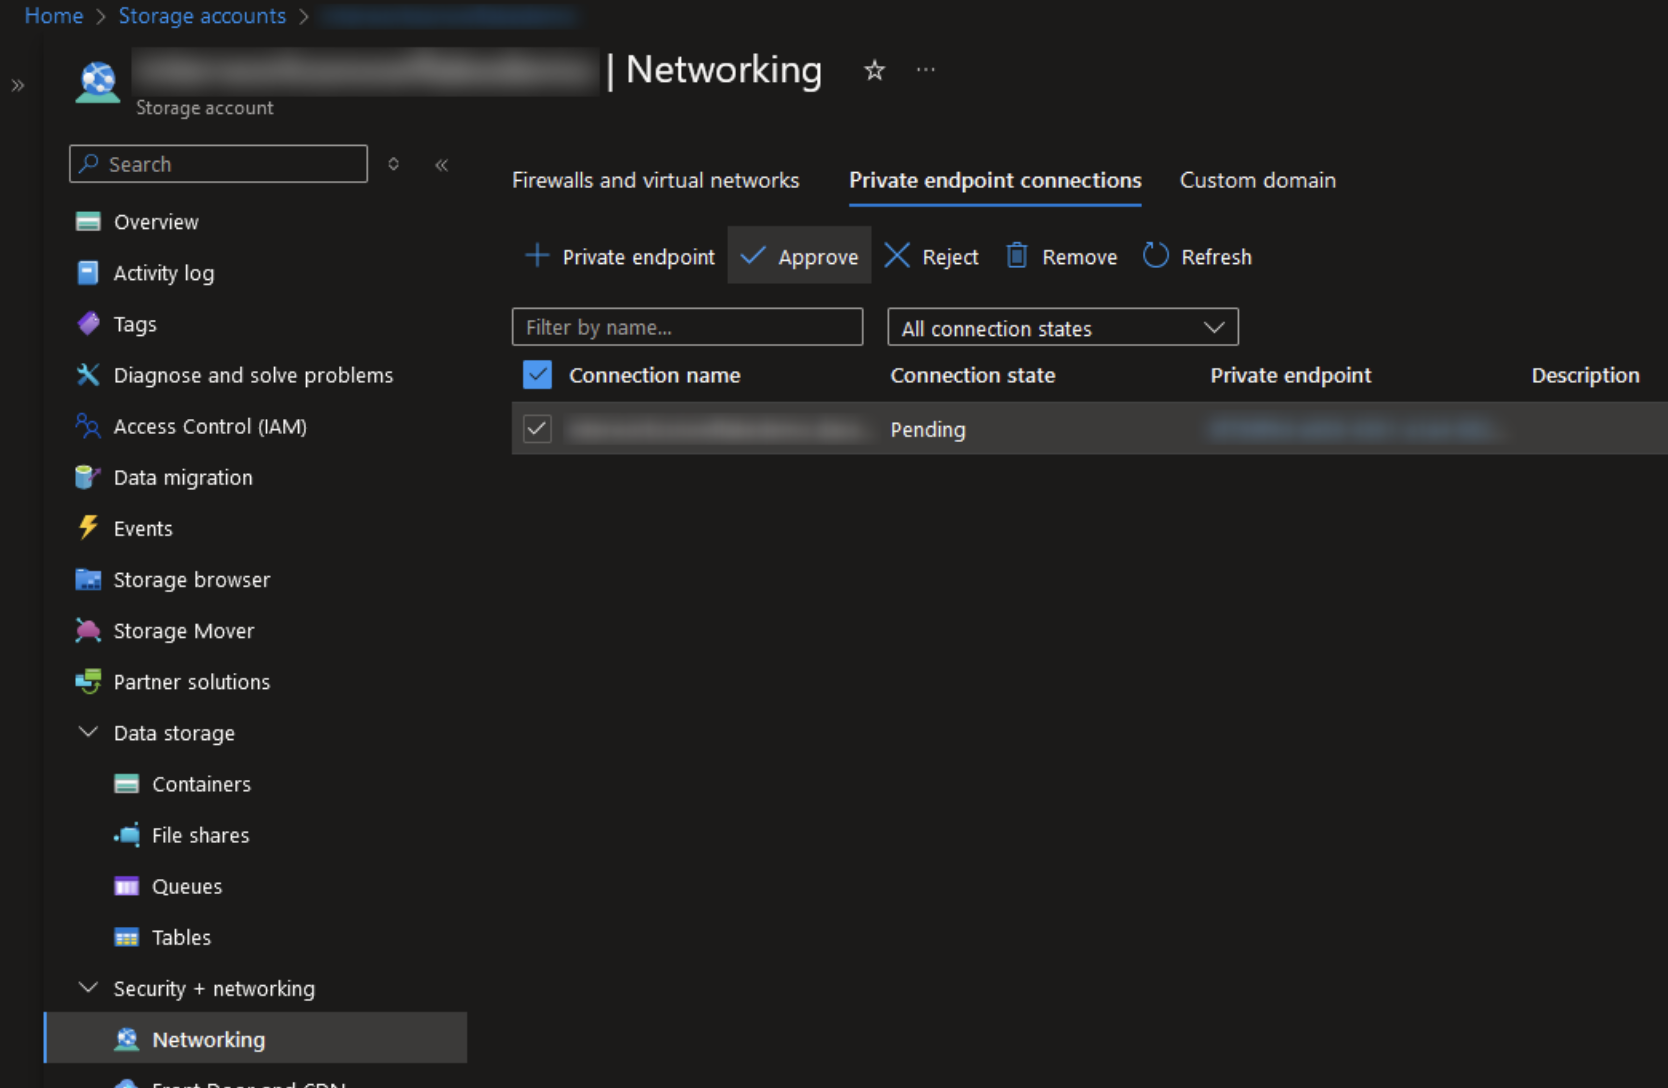Toggle the favorite star next to Networking title
Screen dimensions: 1668x1088
pos(873,70)
